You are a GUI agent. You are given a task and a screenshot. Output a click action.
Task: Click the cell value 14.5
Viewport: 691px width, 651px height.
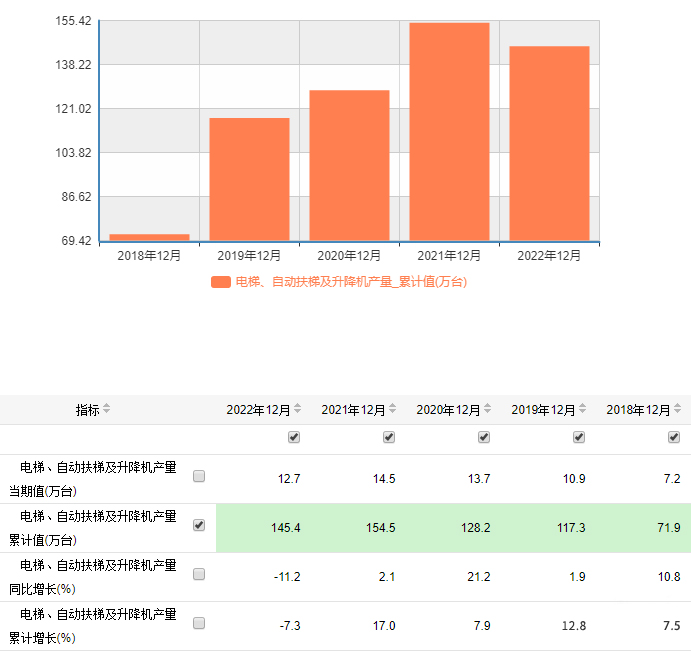(384, 479)
